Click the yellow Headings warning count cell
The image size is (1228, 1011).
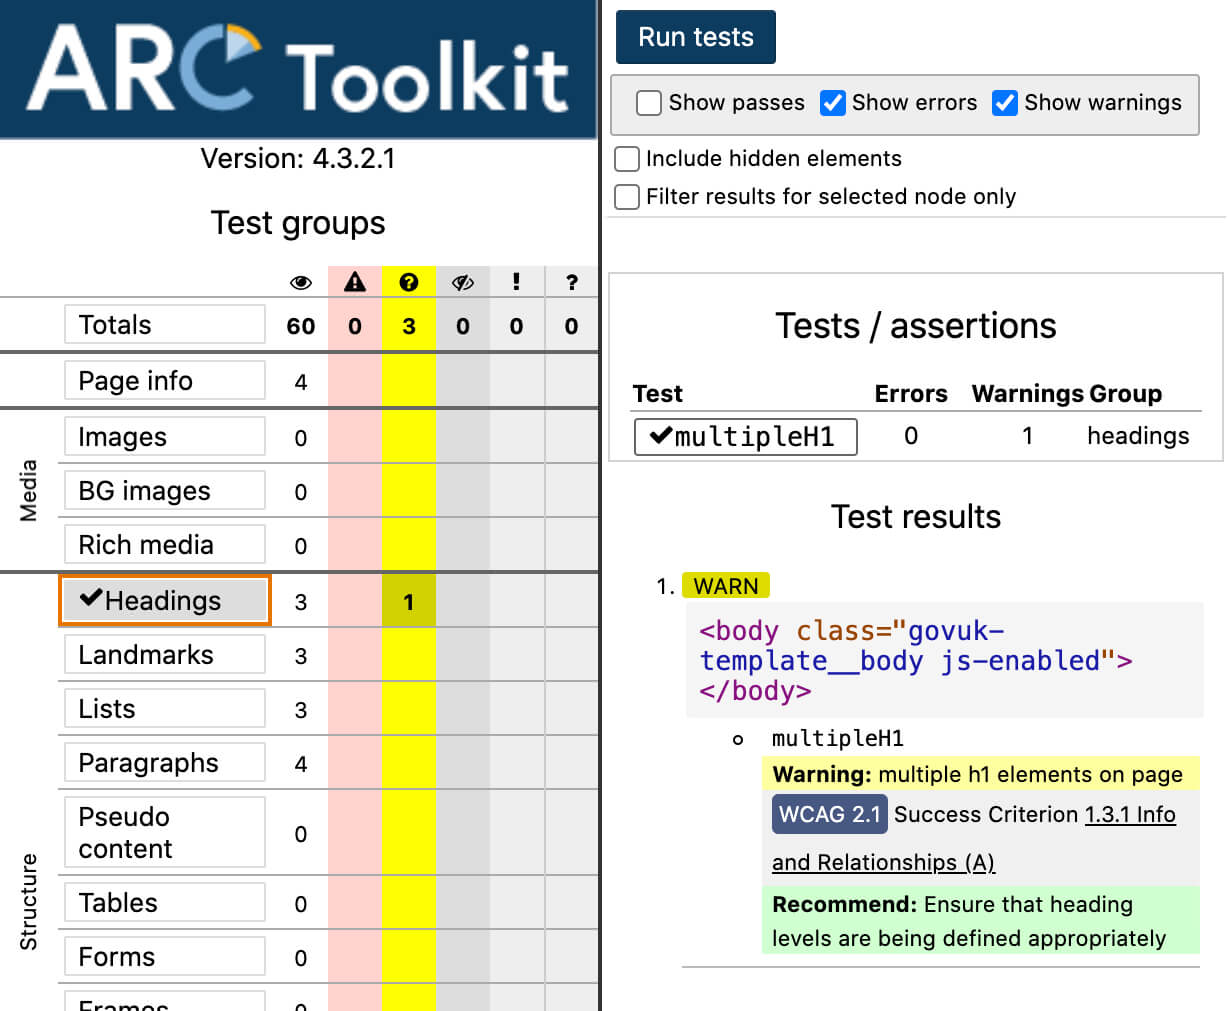point(408,602)
